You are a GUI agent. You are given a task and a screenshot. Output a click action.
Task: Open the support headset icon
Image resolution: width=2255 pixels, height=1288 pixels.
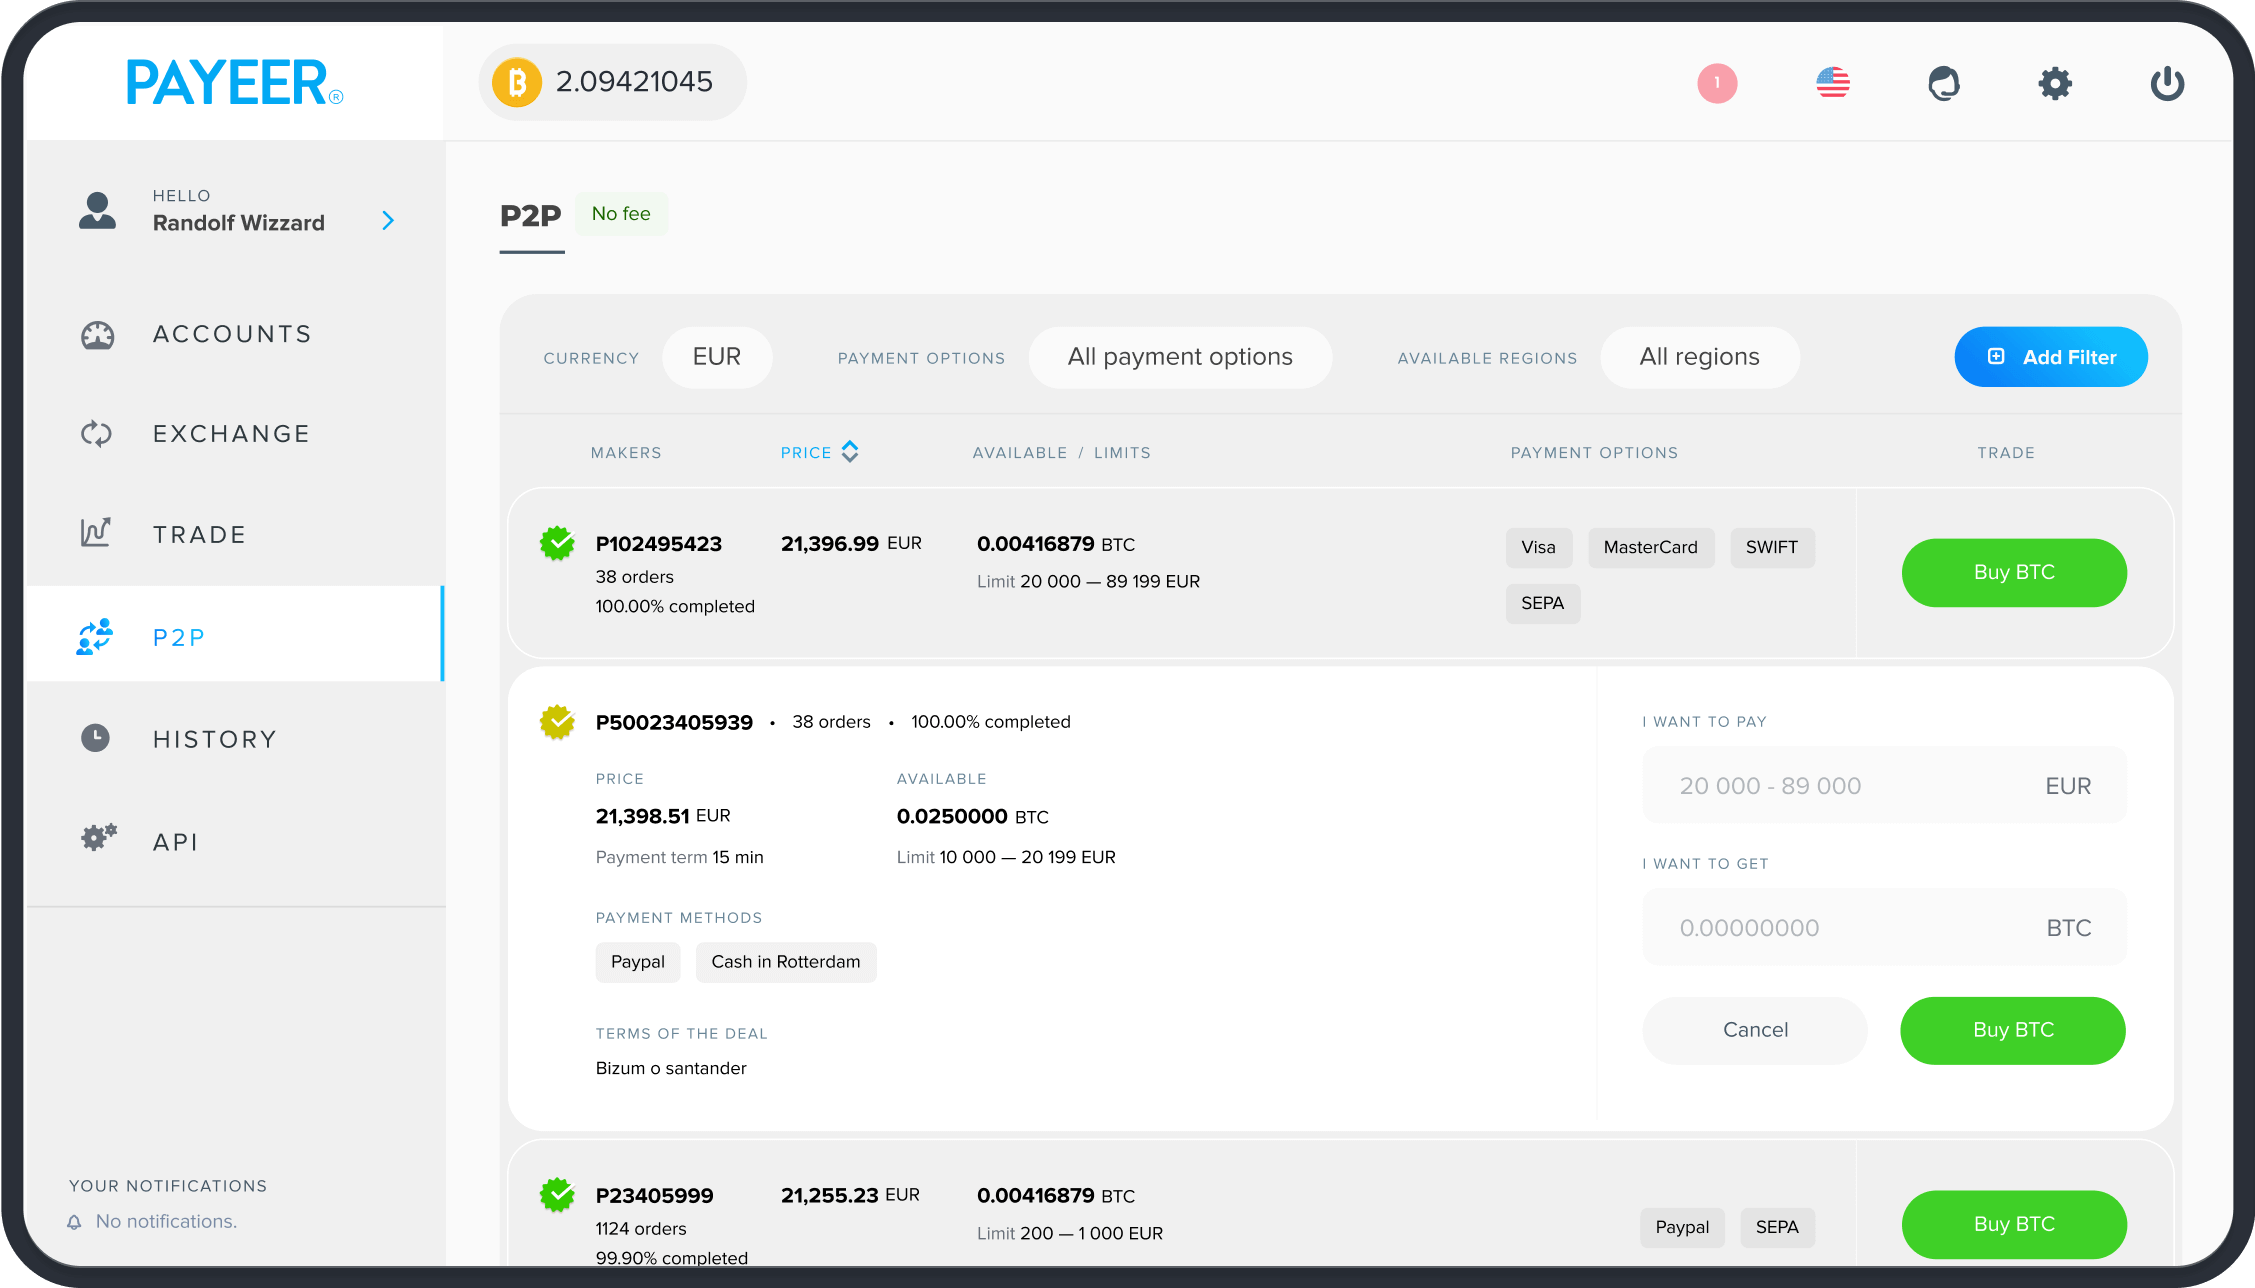[1943, 83]
